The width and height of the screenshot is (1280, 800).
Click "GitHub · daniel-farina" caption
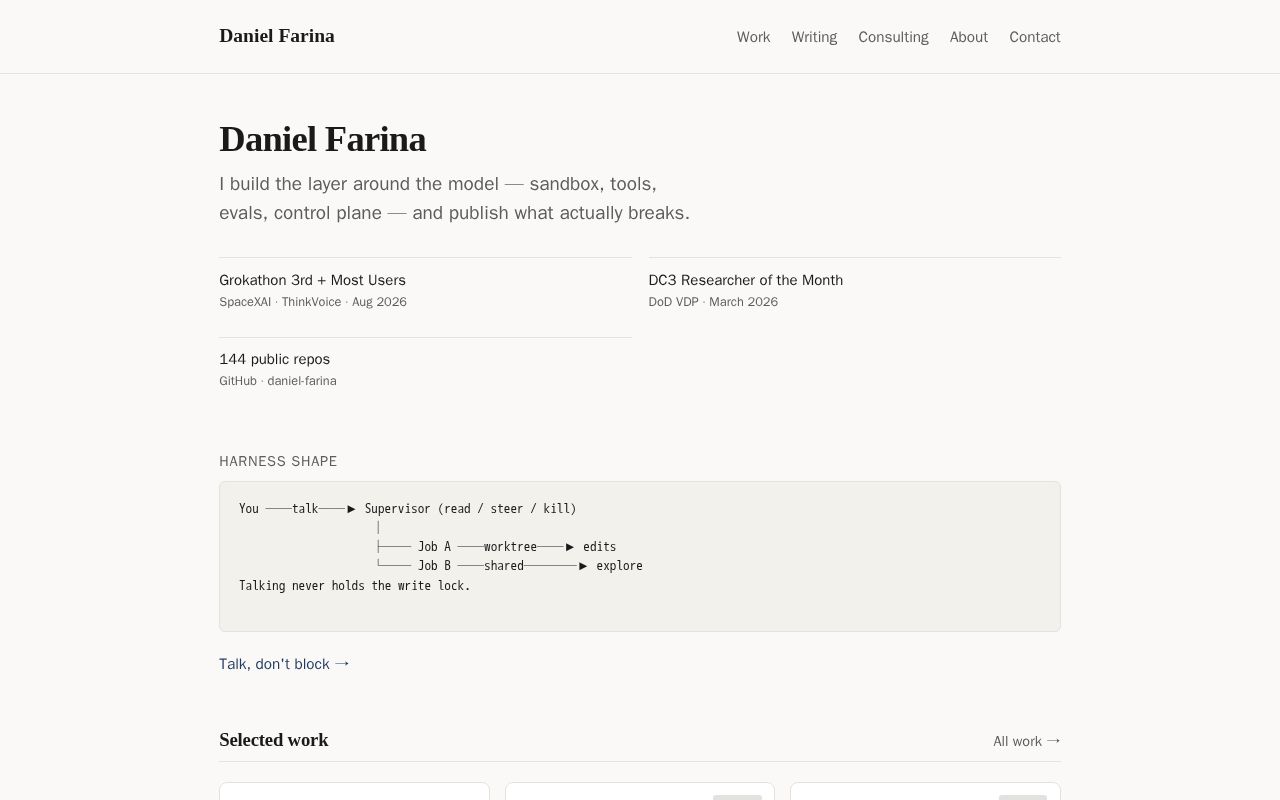[x=278, y=381]
